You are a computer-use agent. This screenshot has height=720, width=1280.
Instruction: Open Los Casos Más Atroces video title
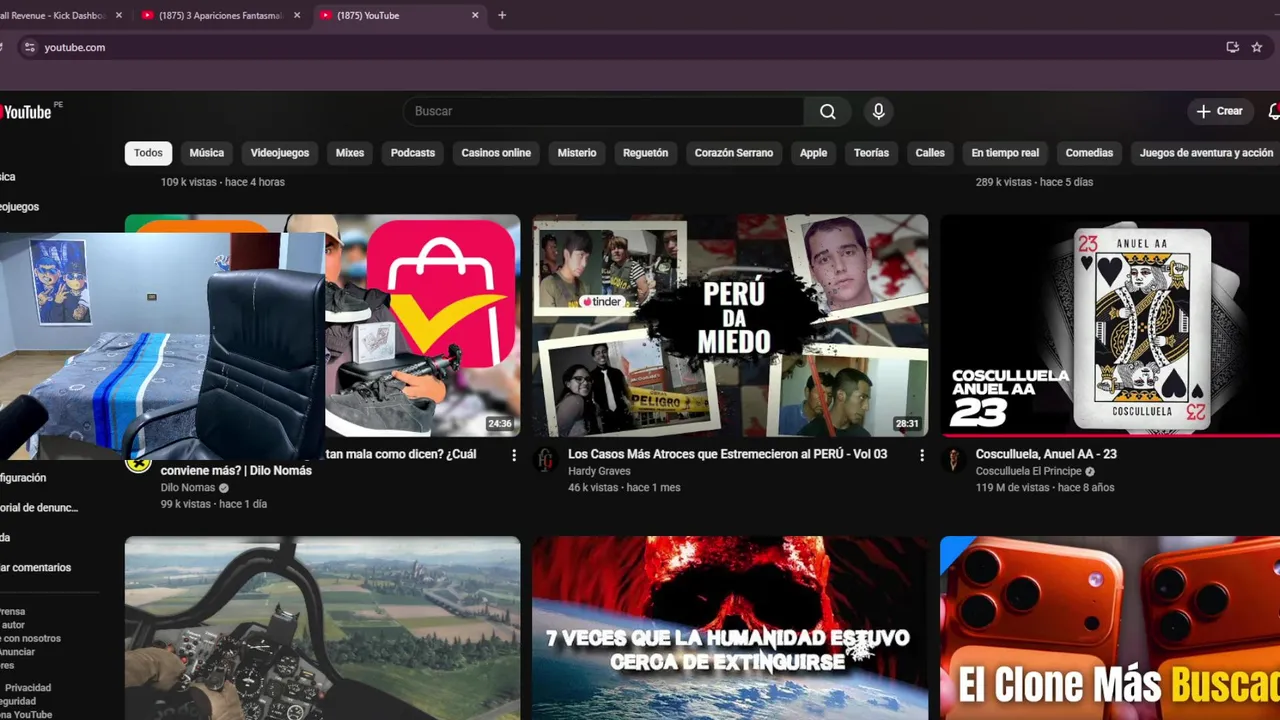pos(727,454)
